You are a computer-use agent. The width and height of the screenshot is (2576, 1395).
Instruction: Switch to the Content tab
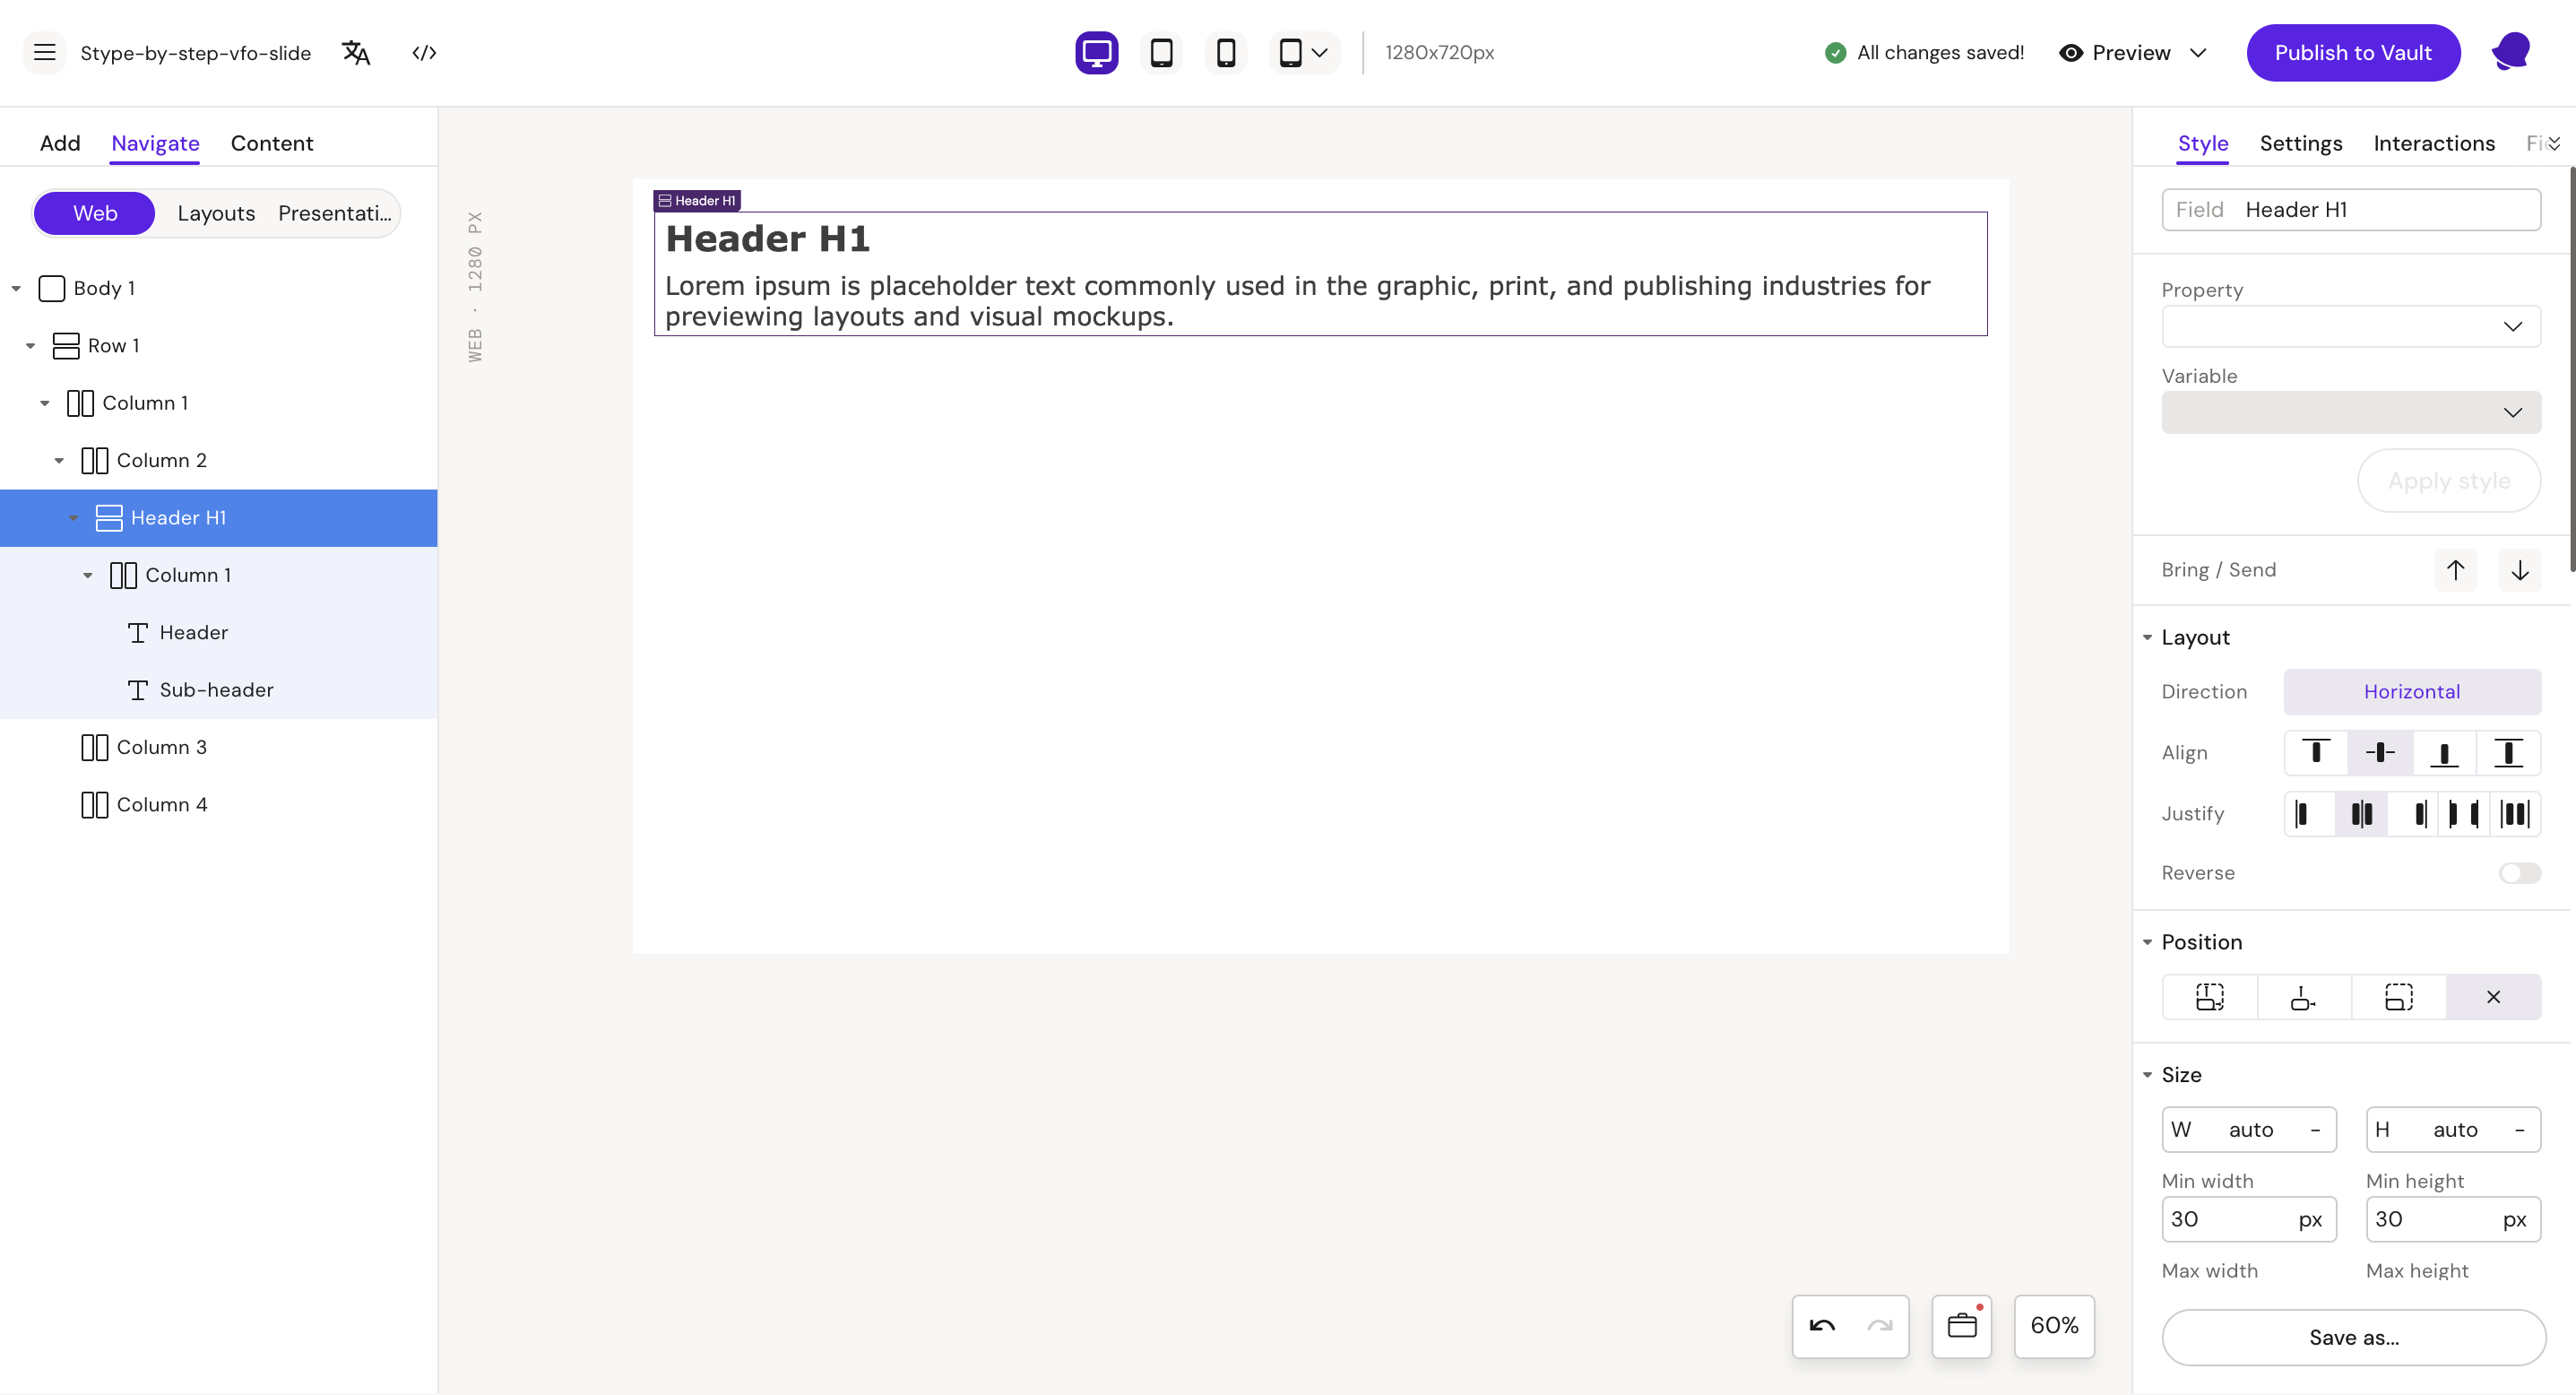pyautogui.click(x=272, y=143)
